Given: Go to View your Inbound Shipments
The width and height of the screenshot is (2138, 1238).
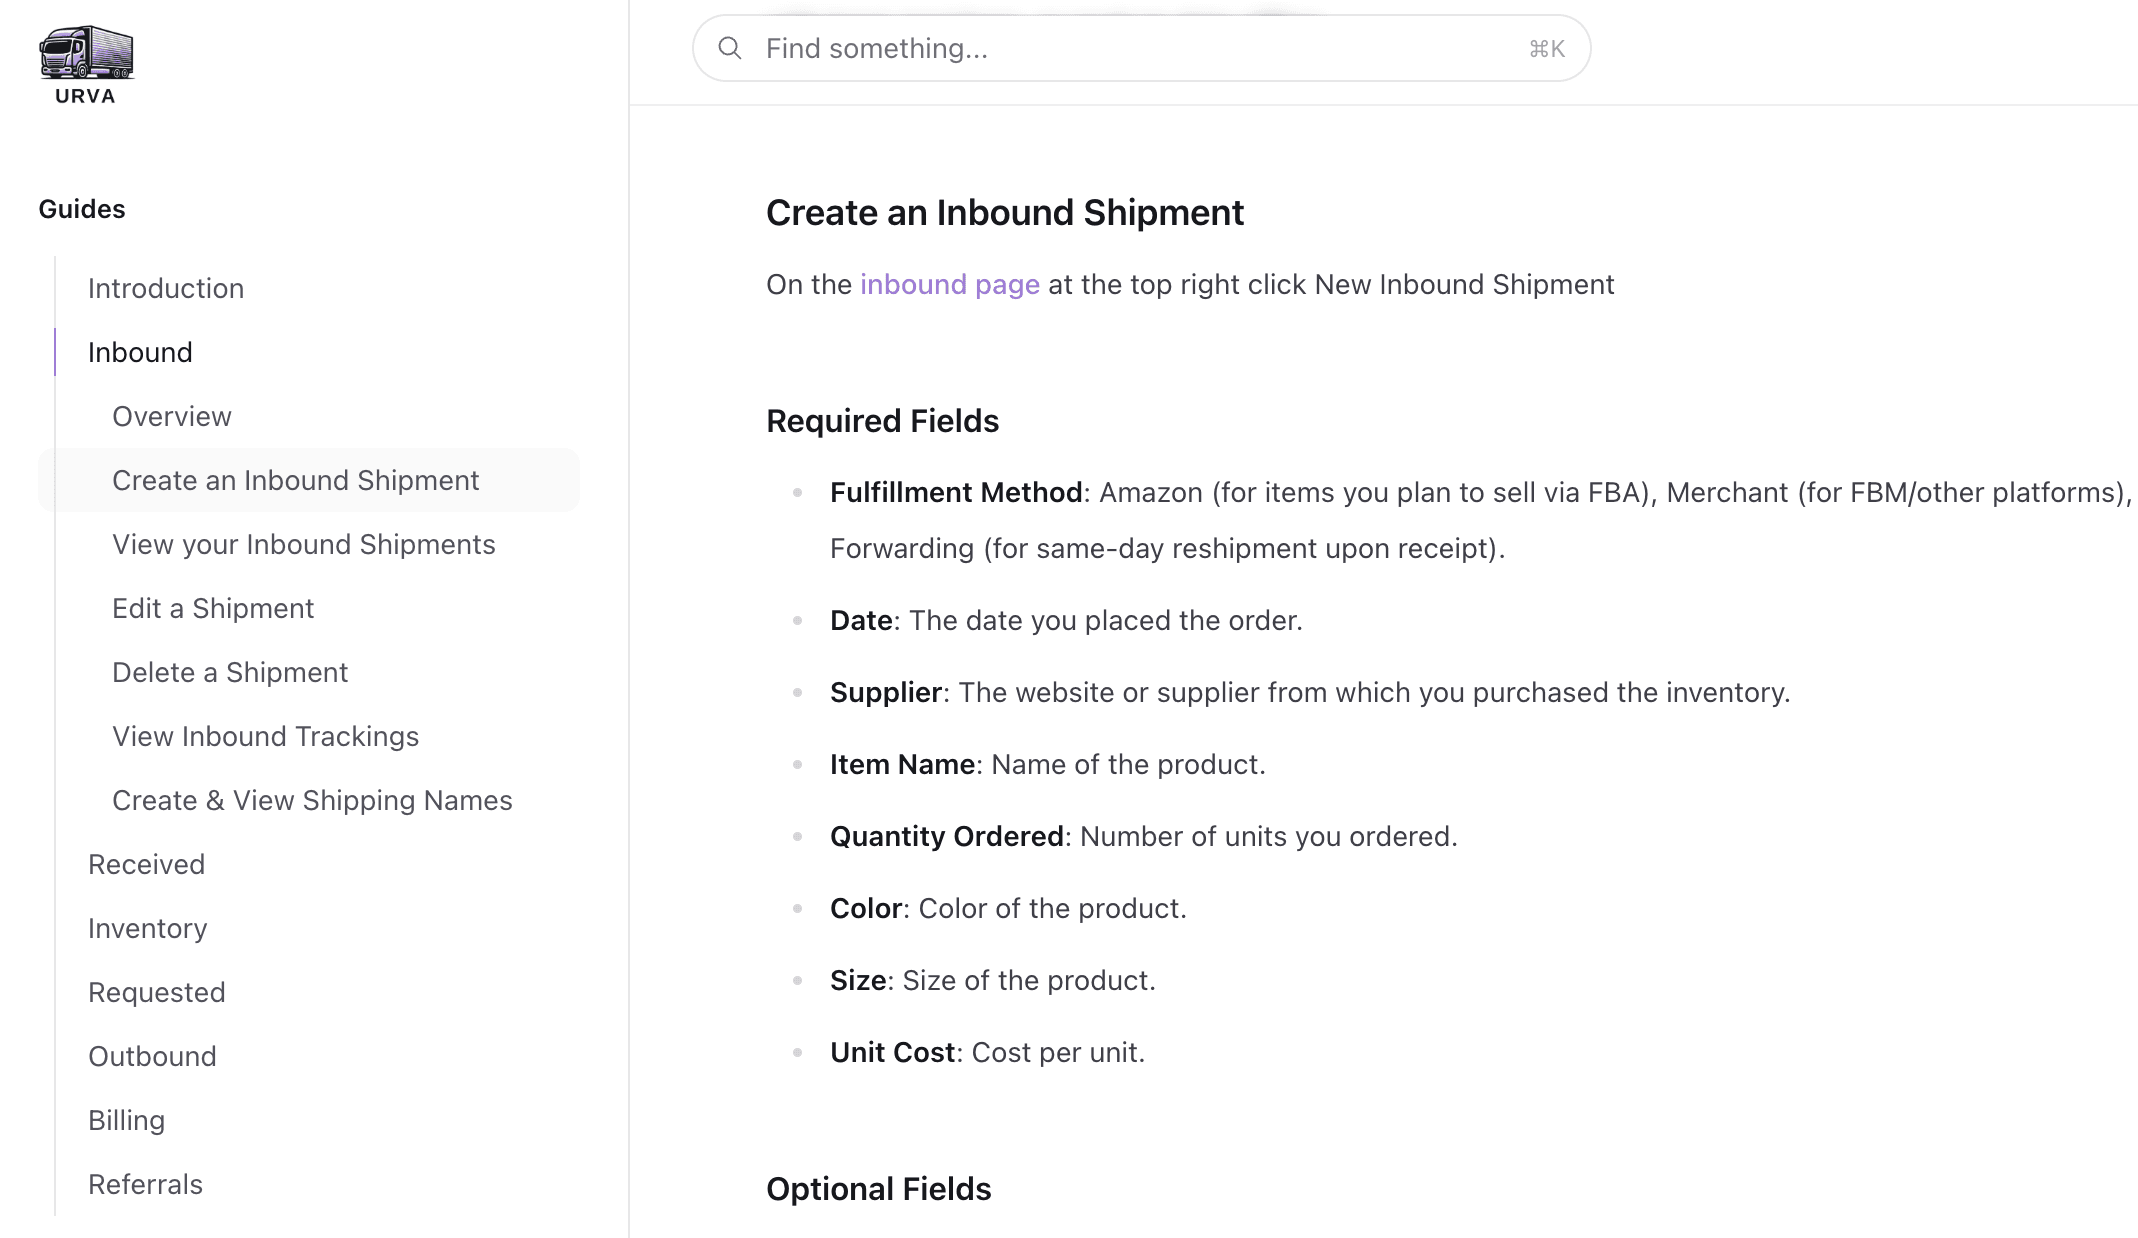Looking at the screenshot, I should pyautogui.click(x=304, y=544).
